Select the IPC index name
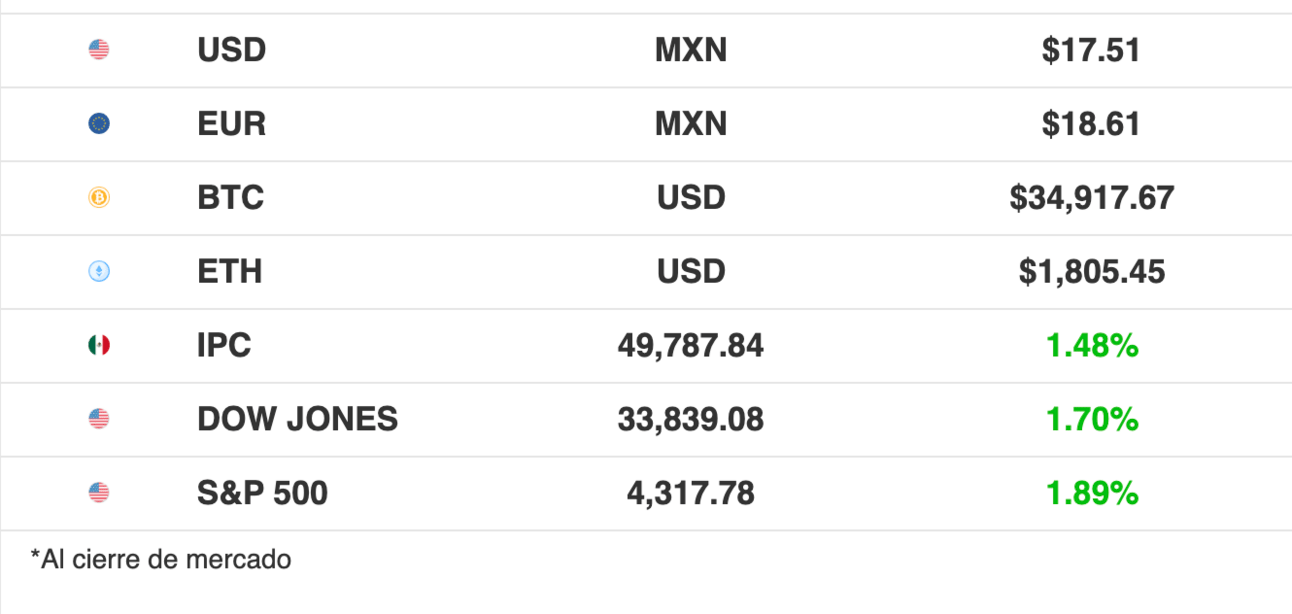 pos(224,346)
